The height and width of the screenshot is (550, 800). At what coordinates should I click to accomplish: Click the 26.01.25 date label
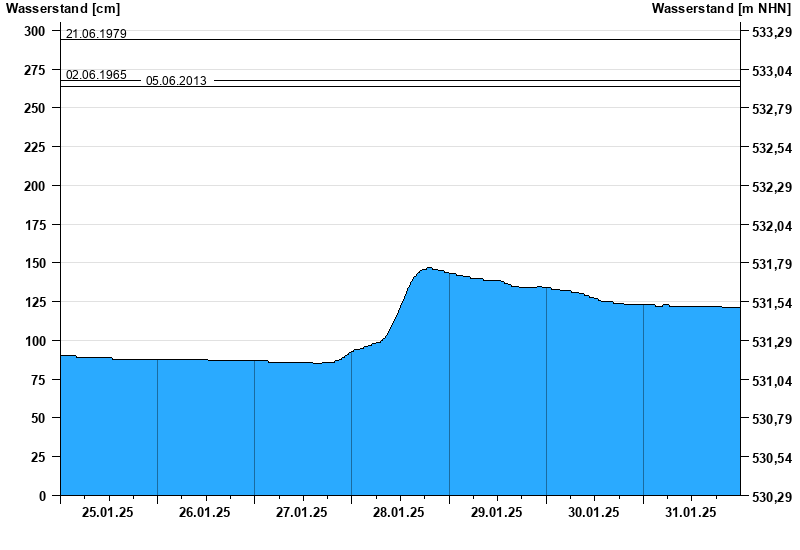point(205,513)
